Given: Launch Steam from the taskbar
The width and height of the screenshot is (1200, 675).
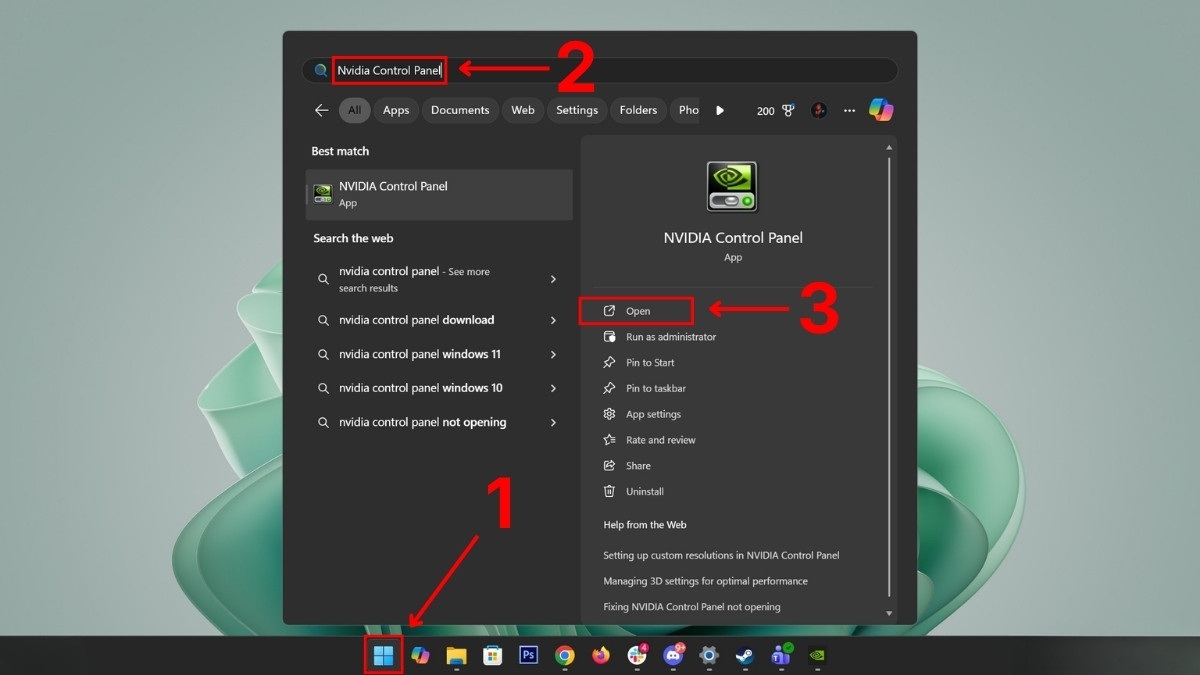Looking at the screenshot, I should click(x=745, y=656).
